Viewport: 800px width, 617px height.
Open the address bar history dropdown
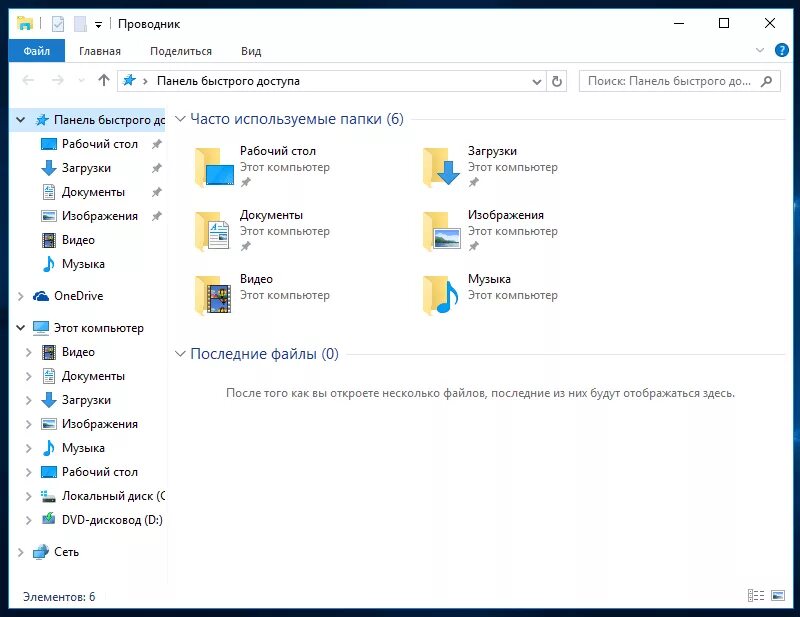point(537,81)
